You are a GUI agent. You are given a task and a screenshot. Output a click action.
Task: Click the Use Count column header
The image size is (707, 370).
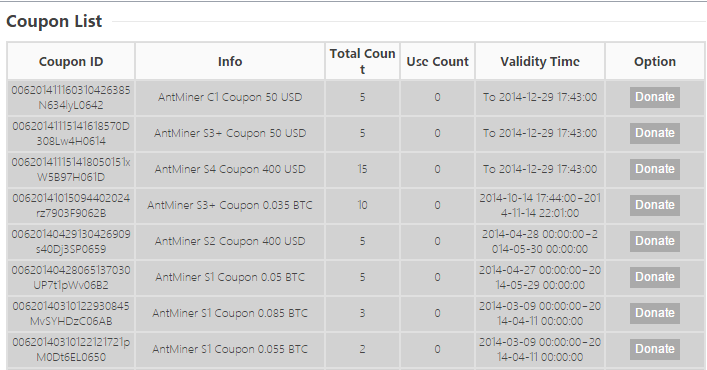437,61
